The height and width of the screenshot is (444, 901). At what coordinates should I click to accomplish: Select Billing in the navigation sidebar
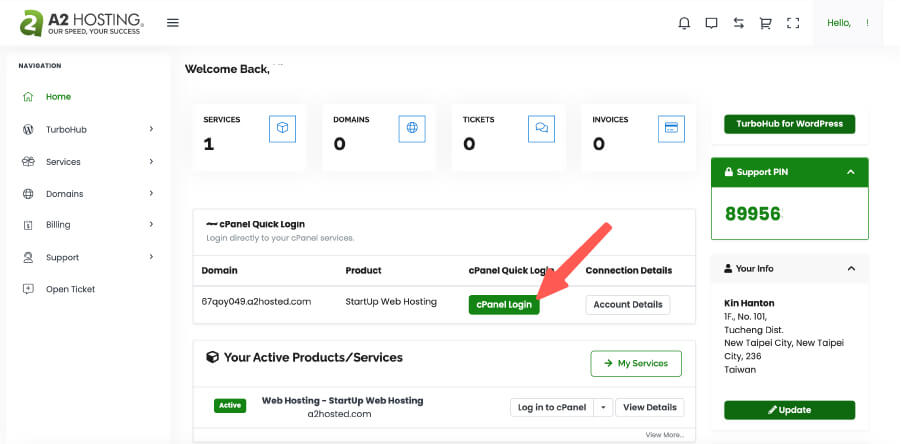tap(58, 225)
